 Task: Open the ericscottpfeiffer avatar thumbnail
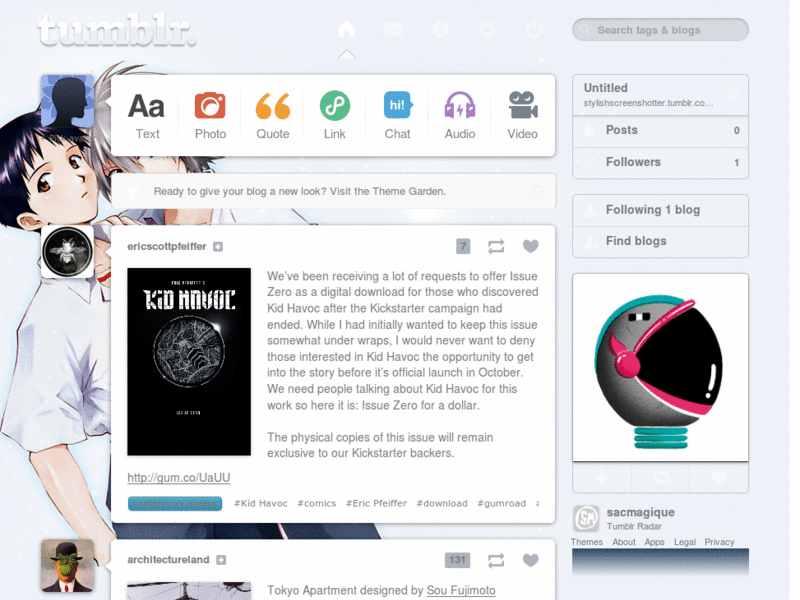67,252
